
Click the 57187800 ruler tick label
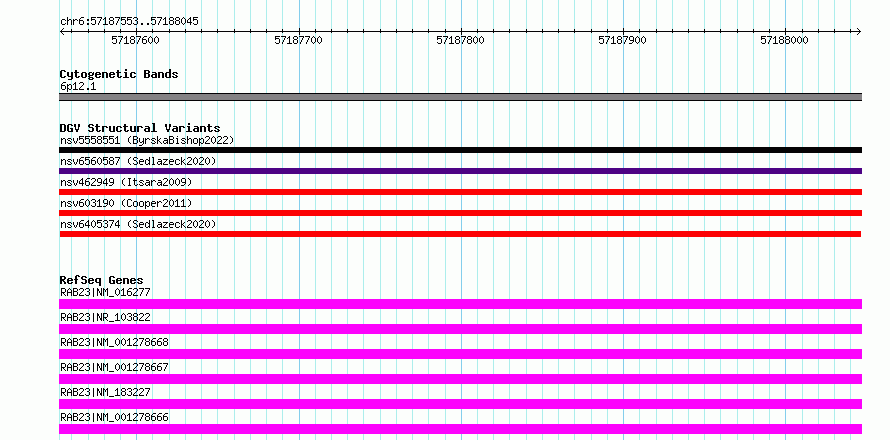[460, 40]
